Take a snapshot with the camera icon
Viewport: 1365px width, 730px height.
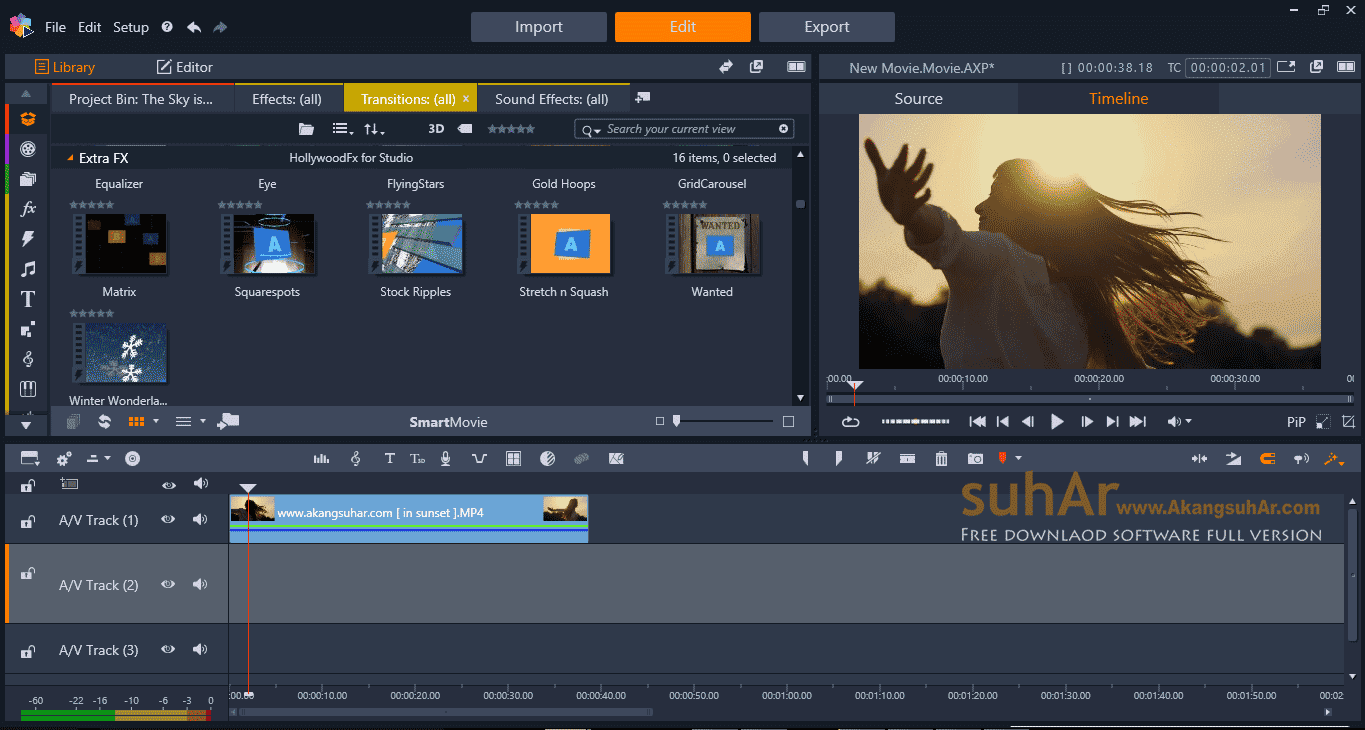[975, 458]
